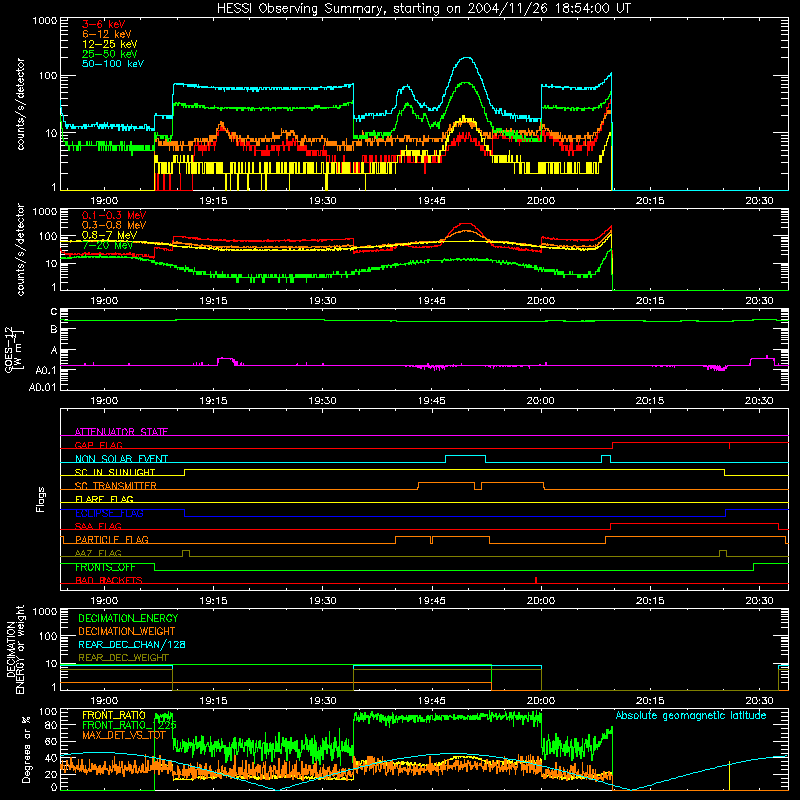Click the 'A0.01' tick on GOES axis
Screen dimensions: 800x800
[x=43, y=387]
